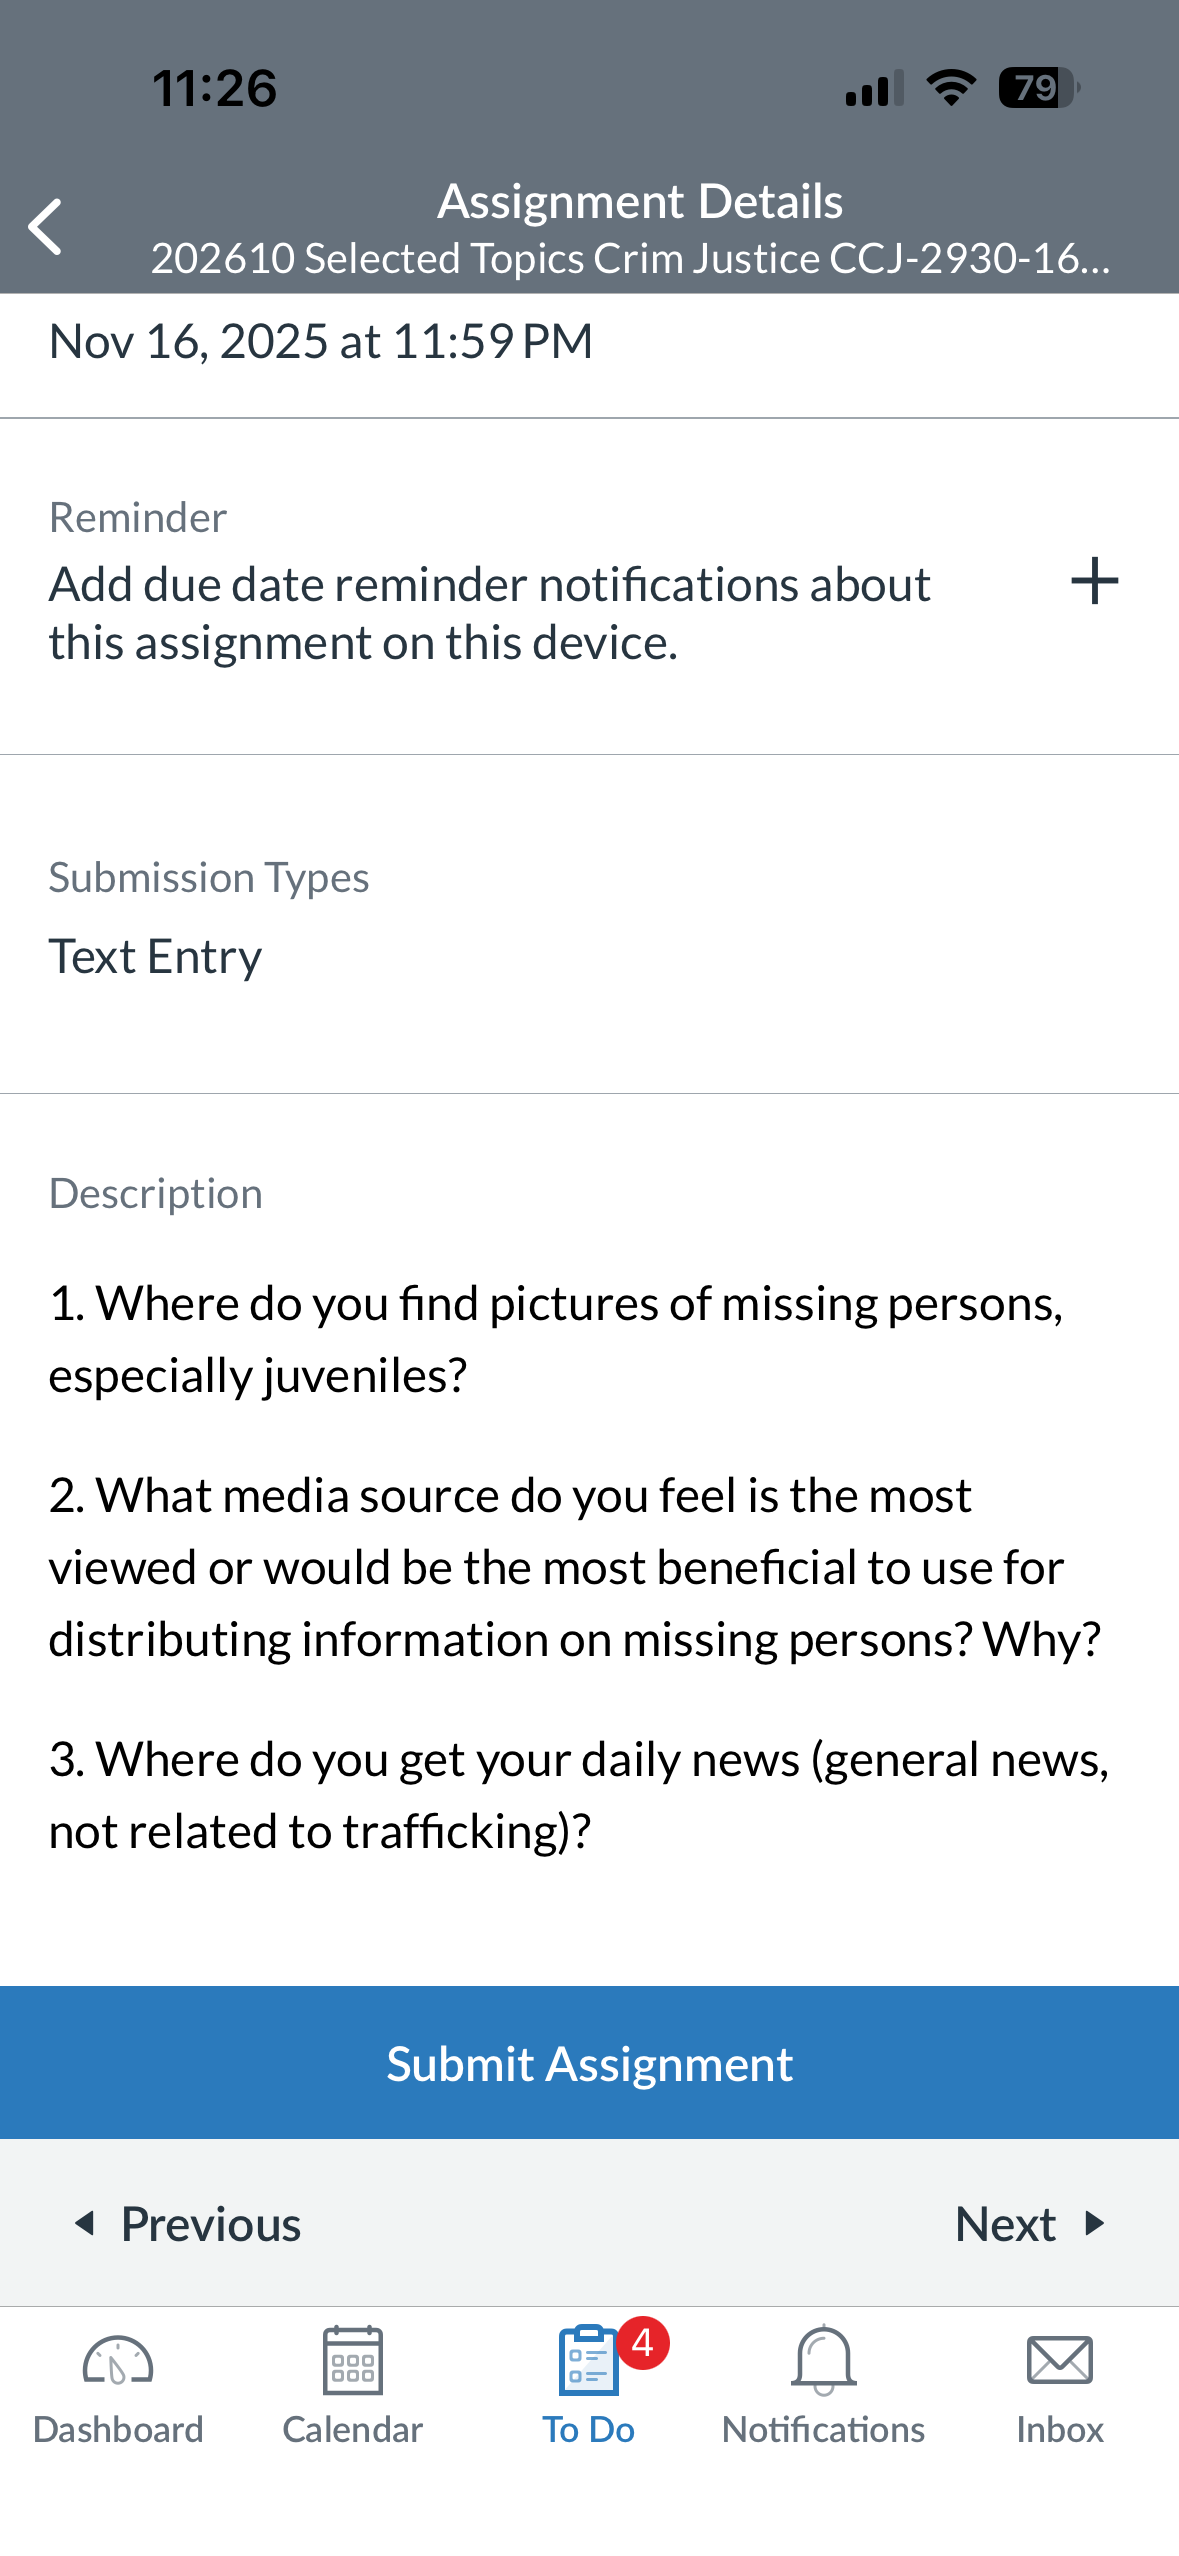Tap the Assignment Details title
1179x2556 pixels.
click(x=640, y=201)
